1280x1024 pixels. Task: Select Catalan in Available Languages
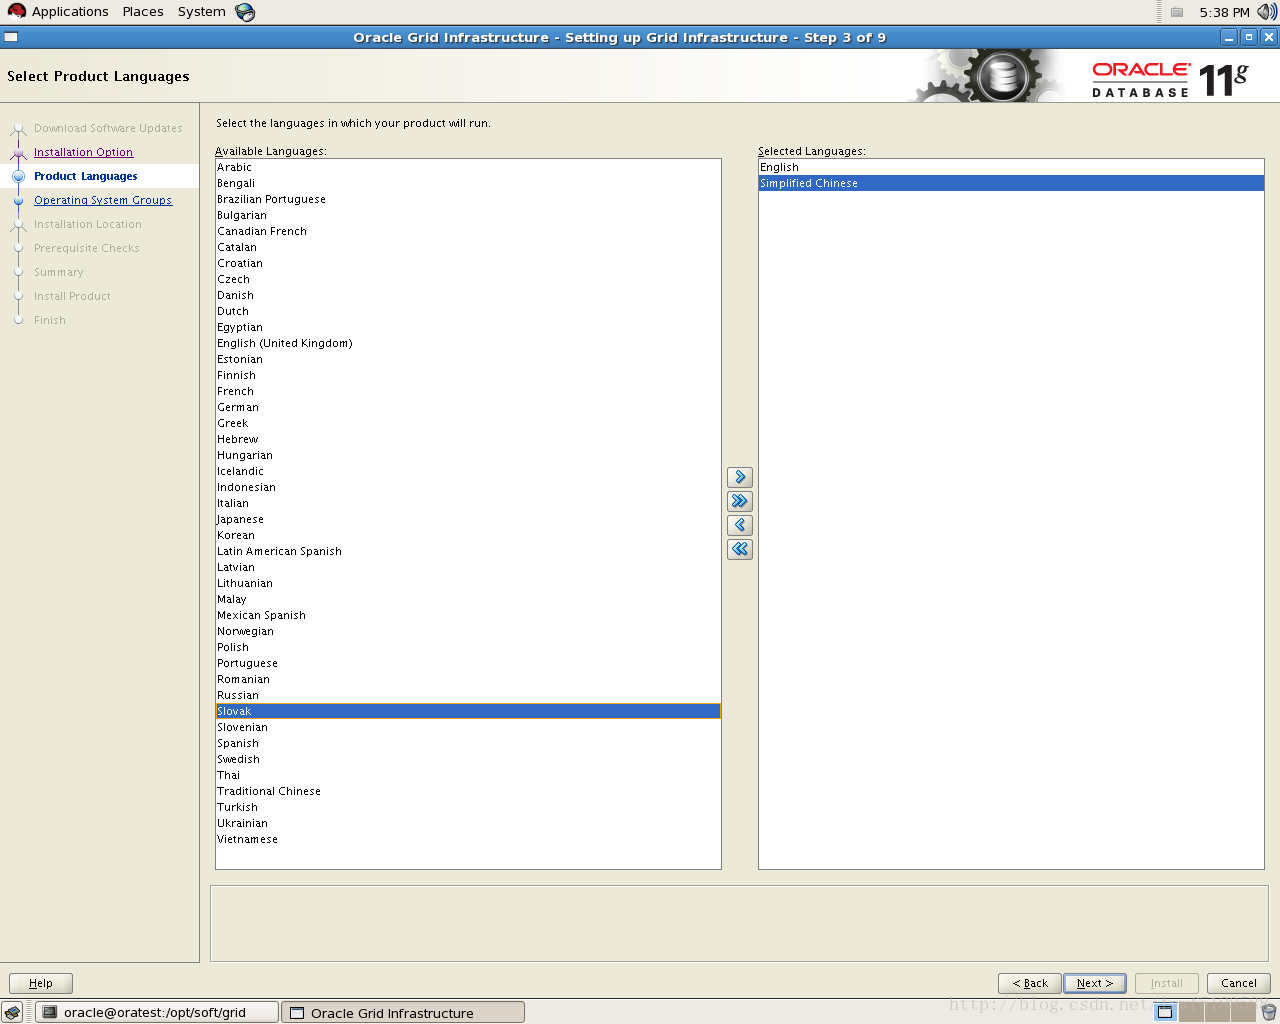point(468,247)
